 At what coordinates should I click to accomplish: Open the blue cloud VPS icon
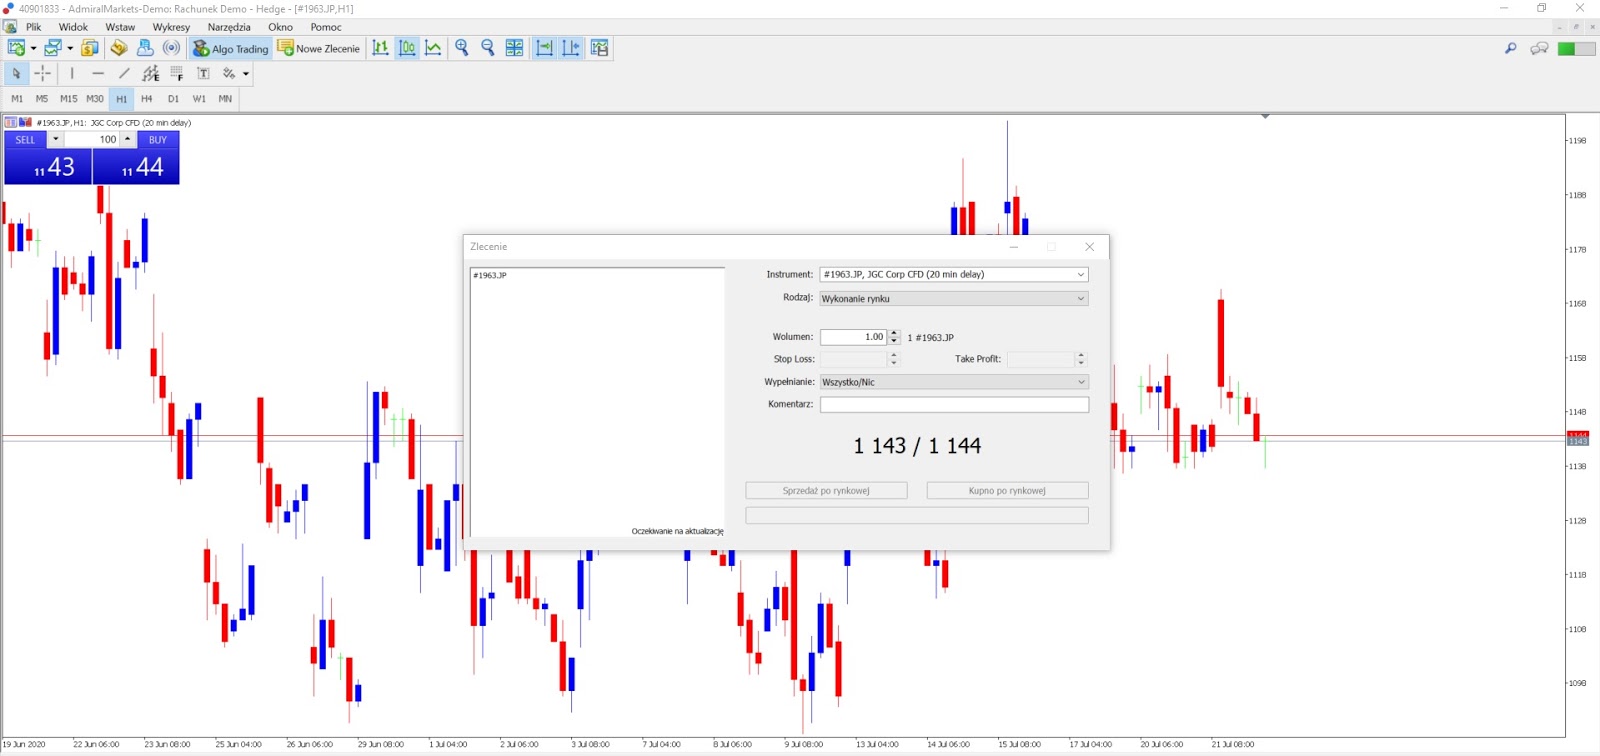tap(145, 48)
